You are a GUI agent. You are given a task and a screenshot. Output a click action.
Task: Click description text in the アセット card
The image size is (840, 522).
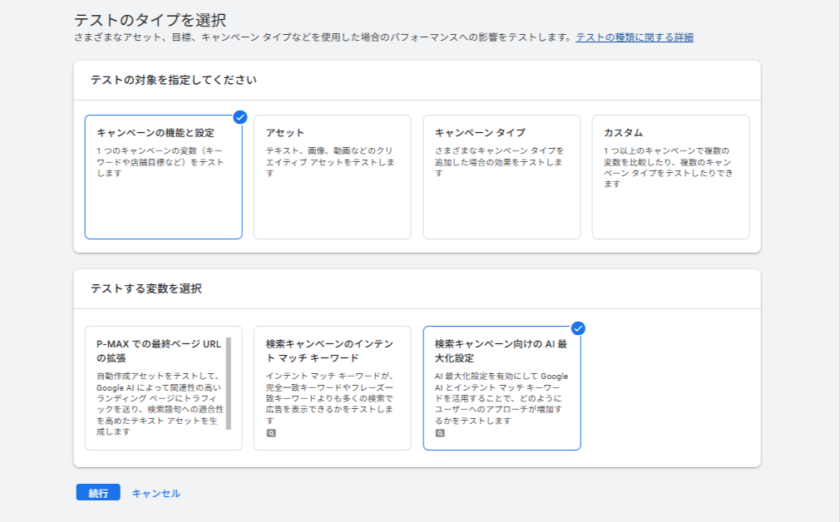click(x=331, y=160)
